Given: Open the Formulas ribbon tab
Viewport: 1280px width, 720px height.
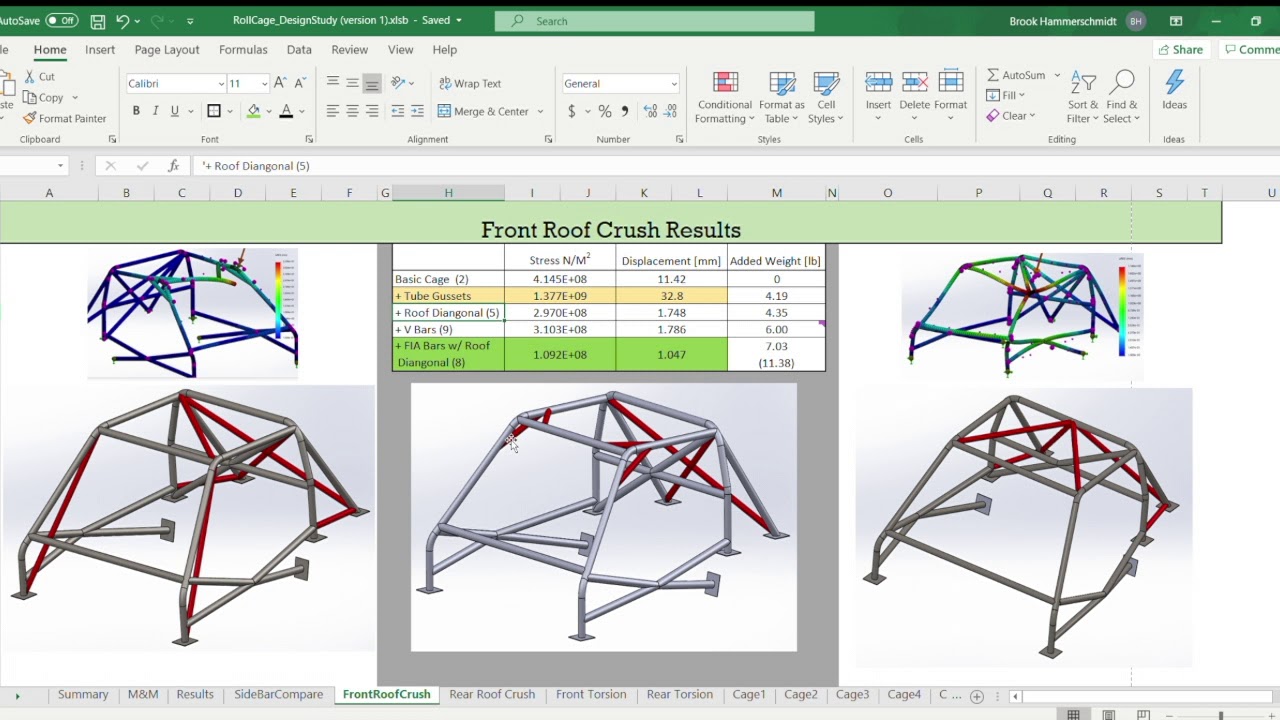Looking at the screenshot, I should pyautogui.click(x=243, y=49).
